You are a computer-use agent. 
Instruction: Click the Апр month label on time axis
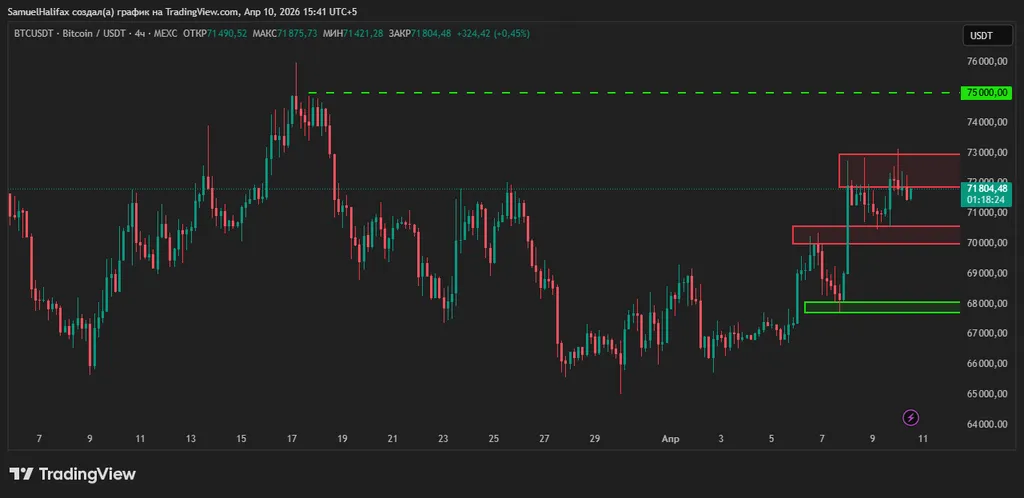click(x=671, y=439)
